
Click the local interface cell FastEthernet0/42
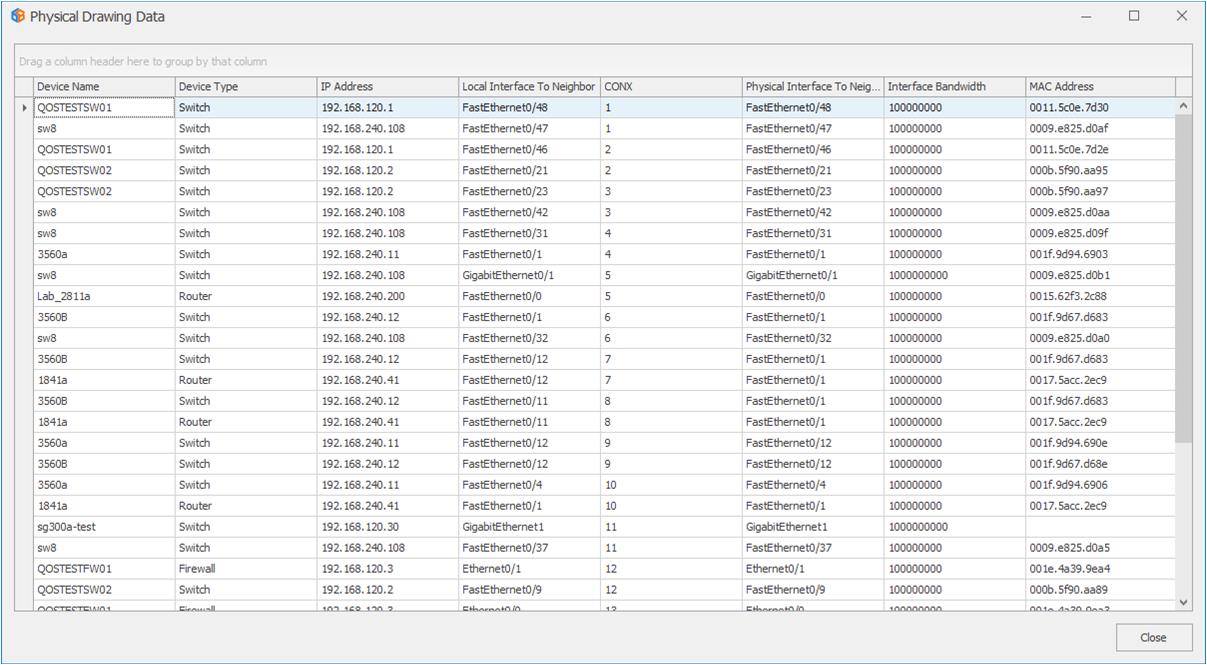pyautogui.click(x=530, y=212)
